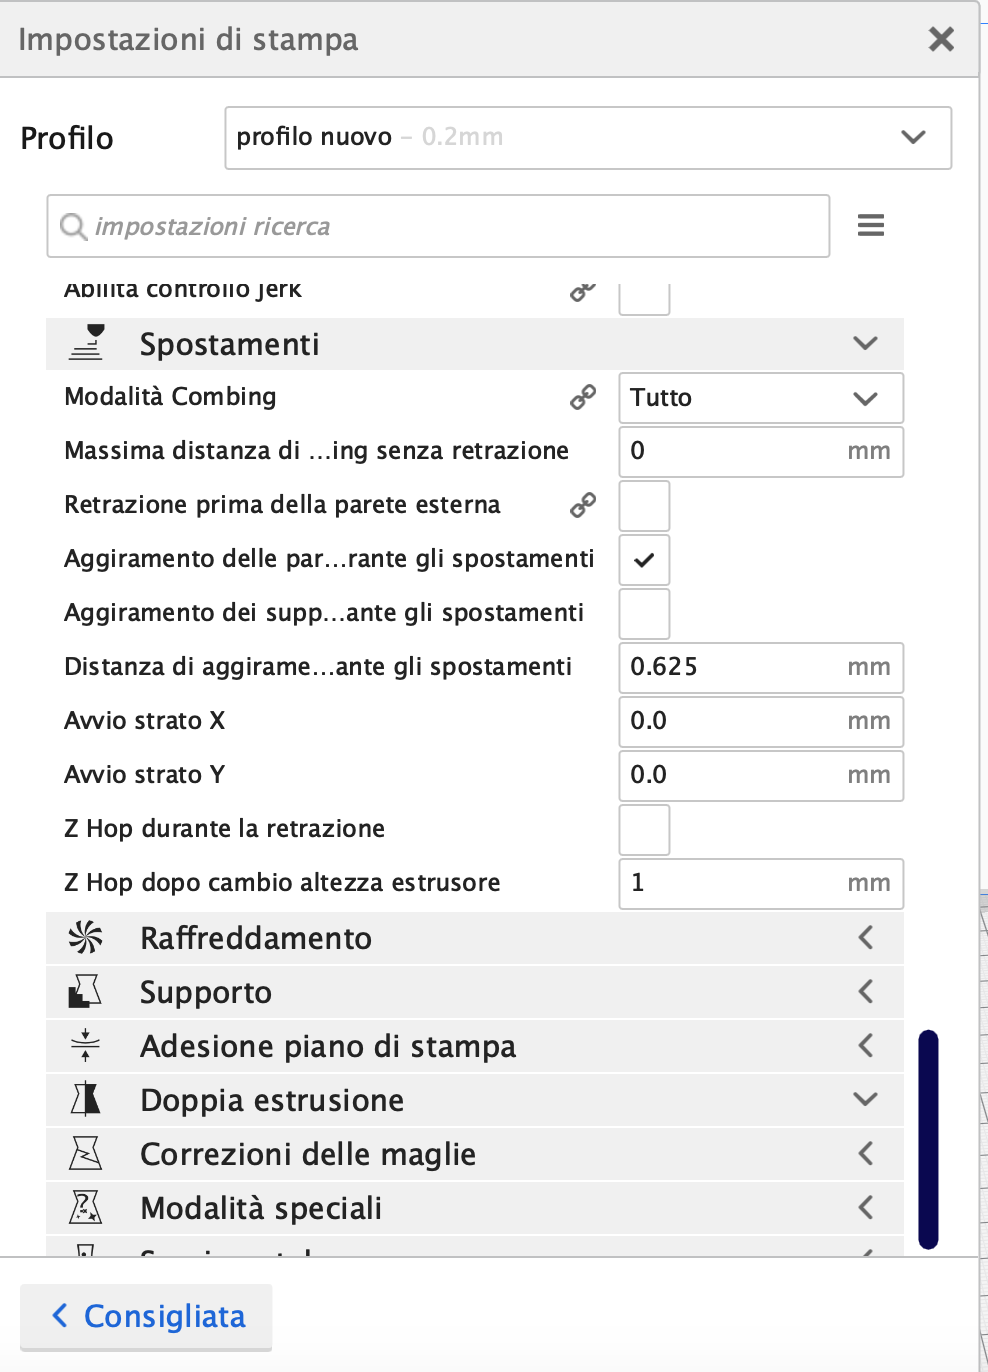Click link icon next to Retrazione prima della parete esterna
Viewport: 988px width, 1372px height.
[x=583, y=506]
